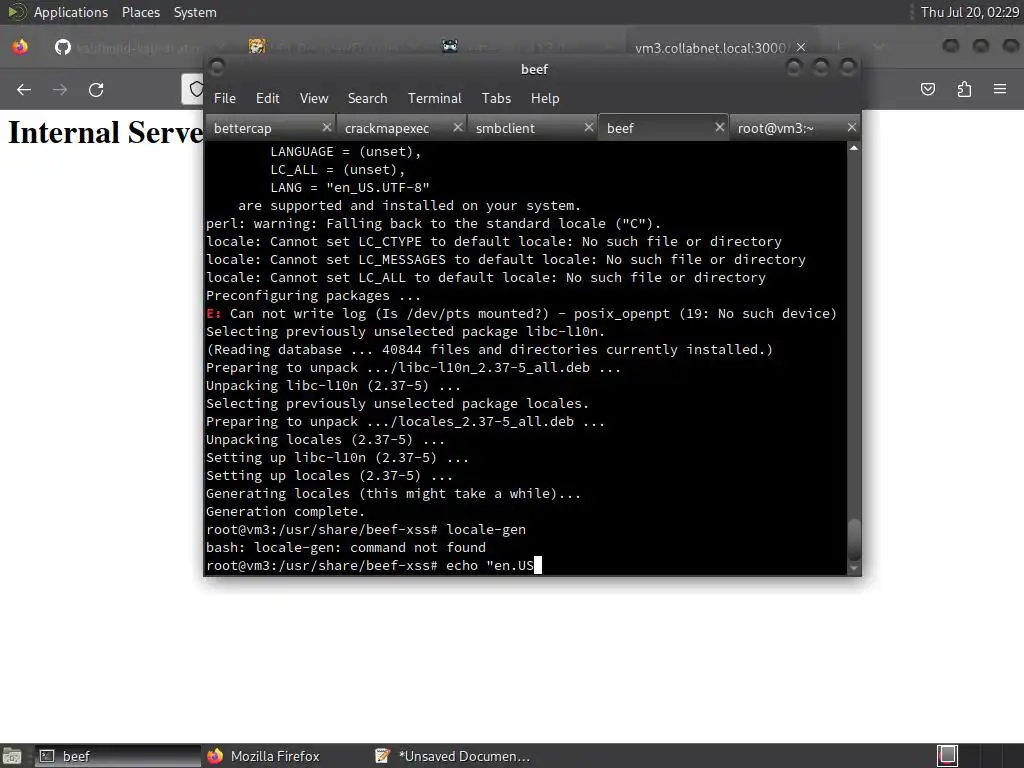Click the terminal line 'Generation complete.'
Viewport: 1024px width, 768px height.
pyautogui.click(x=285, y=511)
